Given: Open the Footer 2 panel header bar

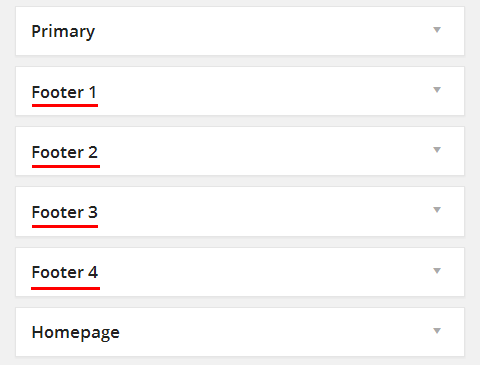Looking at the screenshot, I should [240, 151].
